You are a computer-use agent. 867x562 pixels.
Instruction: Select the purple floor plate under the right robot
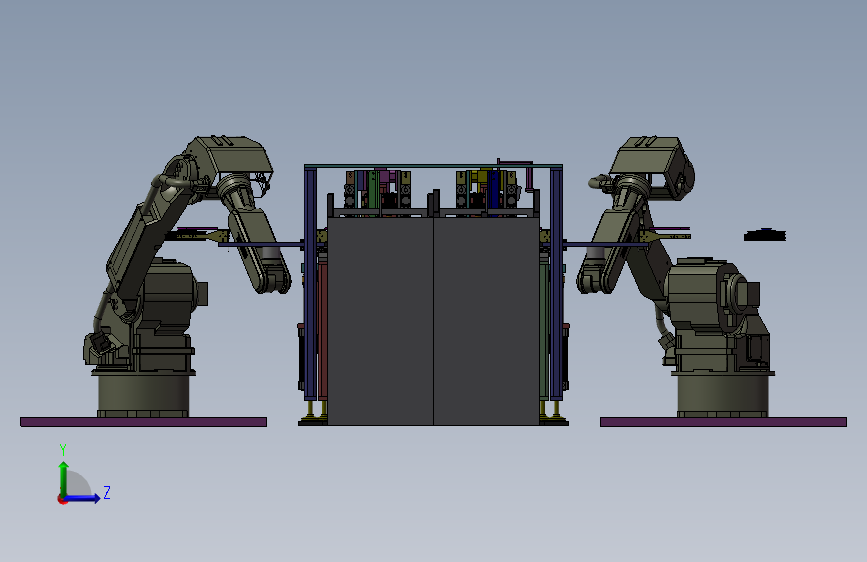coord(723,422)
